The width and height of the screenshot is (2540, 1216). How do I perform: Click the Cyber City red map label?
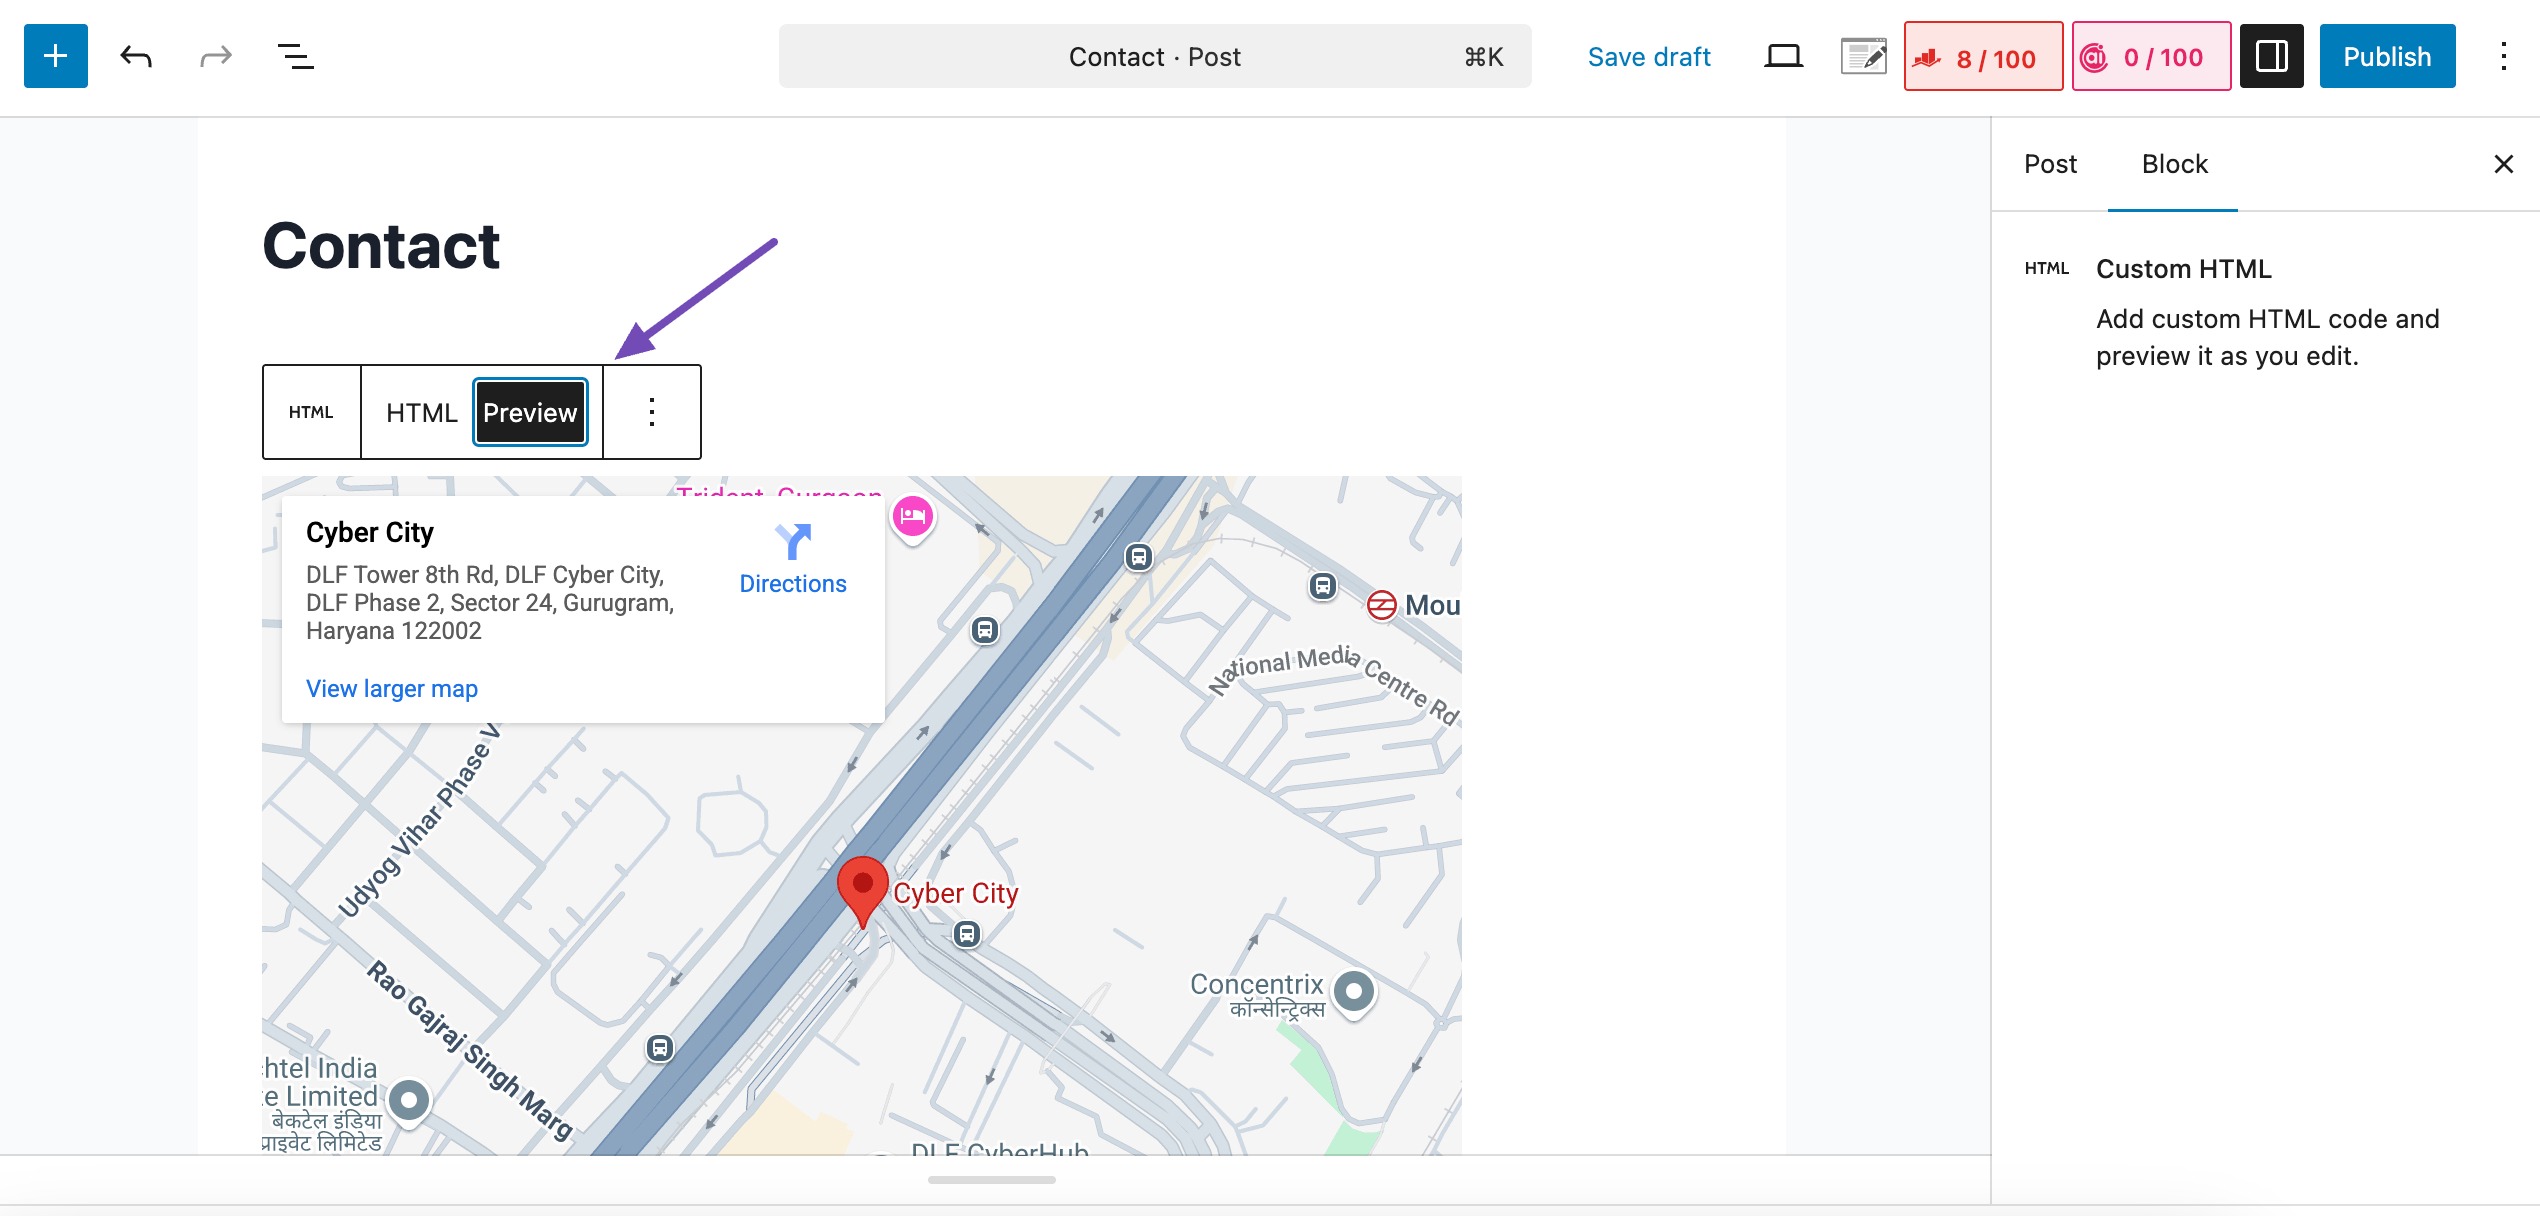(955, 893)
